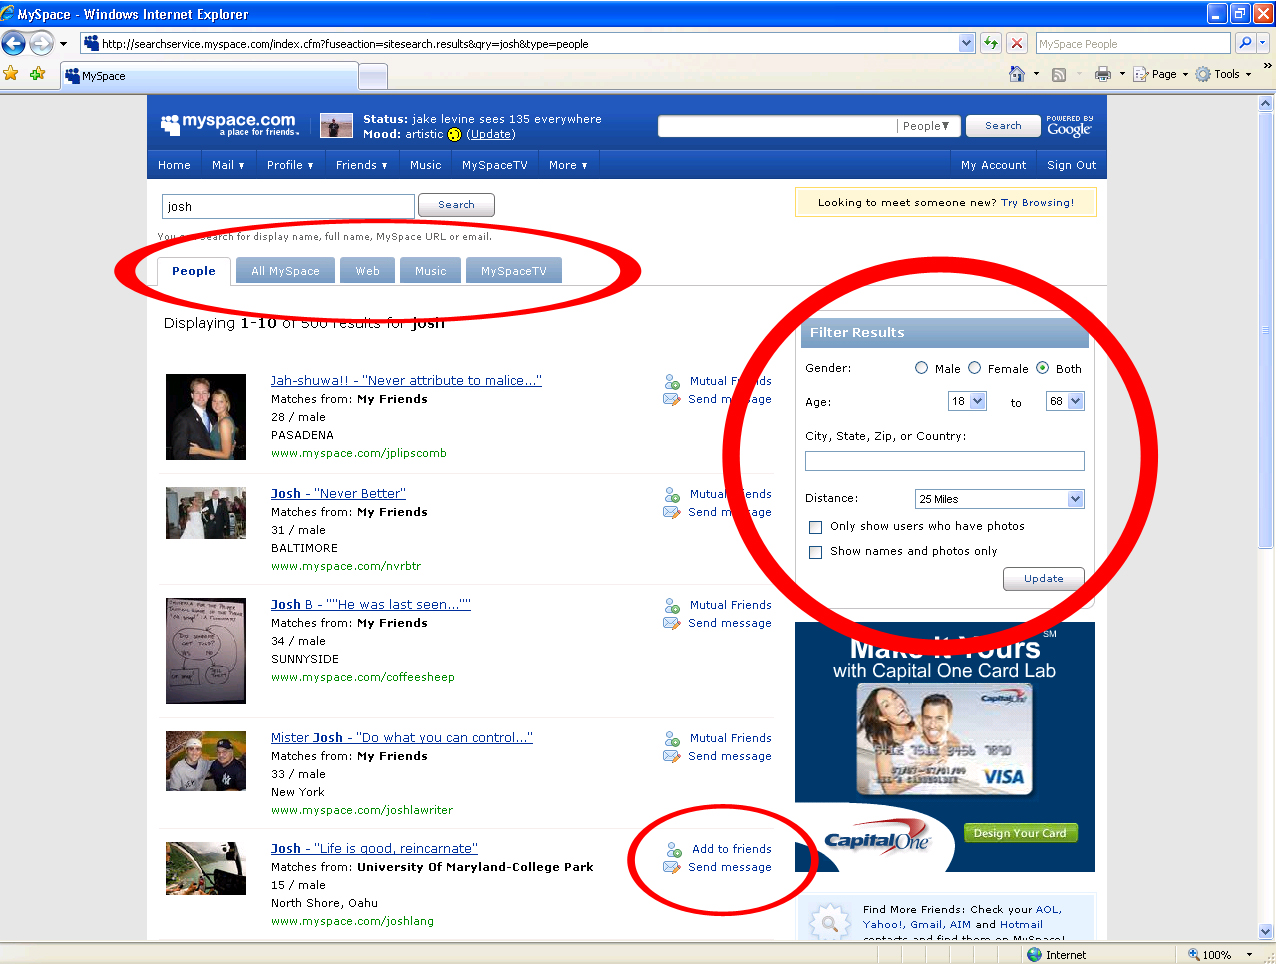Click the Internet zone globe in status bar
Image resolution: width=1280 pixels, height=964 pixels.
coord(1035,955)
